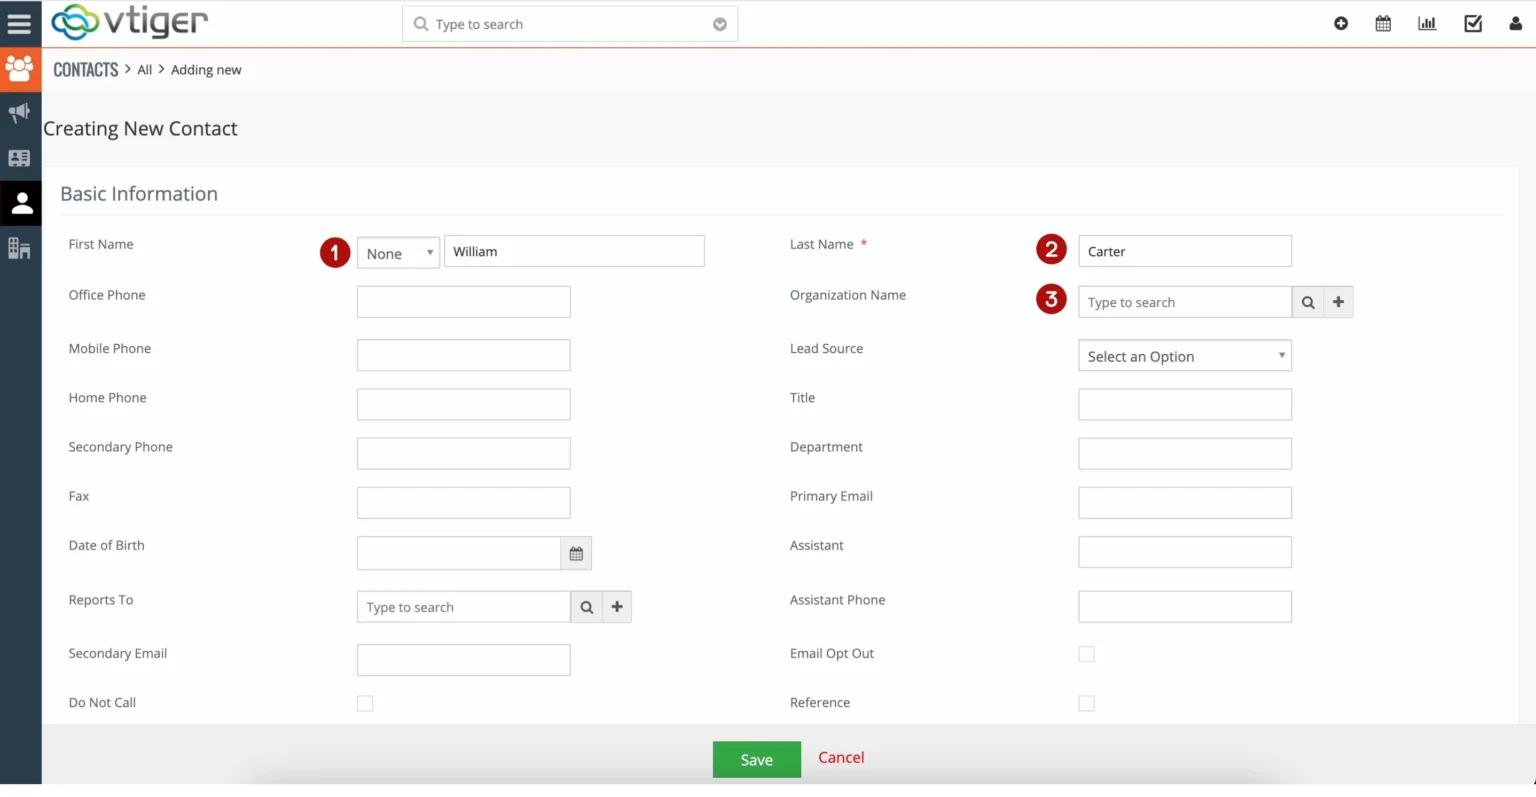Open the Contacts person icon in sidebar
Viewport: 1536px width, 797px height.
tap(20, 203)
